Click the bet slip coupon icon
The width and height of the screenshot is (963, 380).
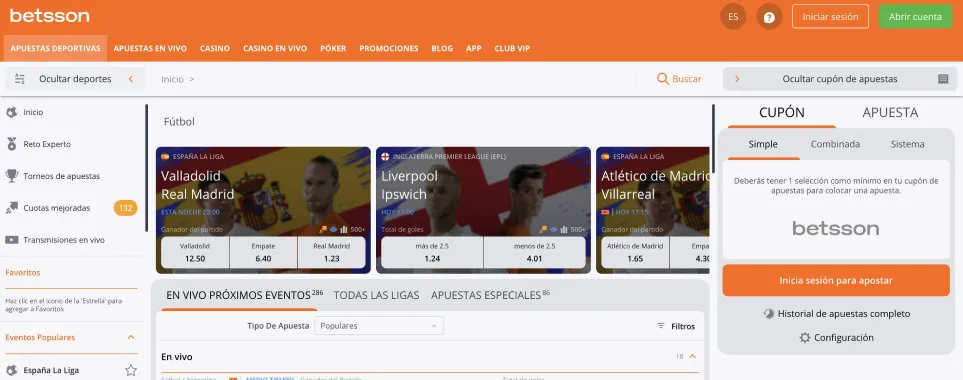click(943, 79)
